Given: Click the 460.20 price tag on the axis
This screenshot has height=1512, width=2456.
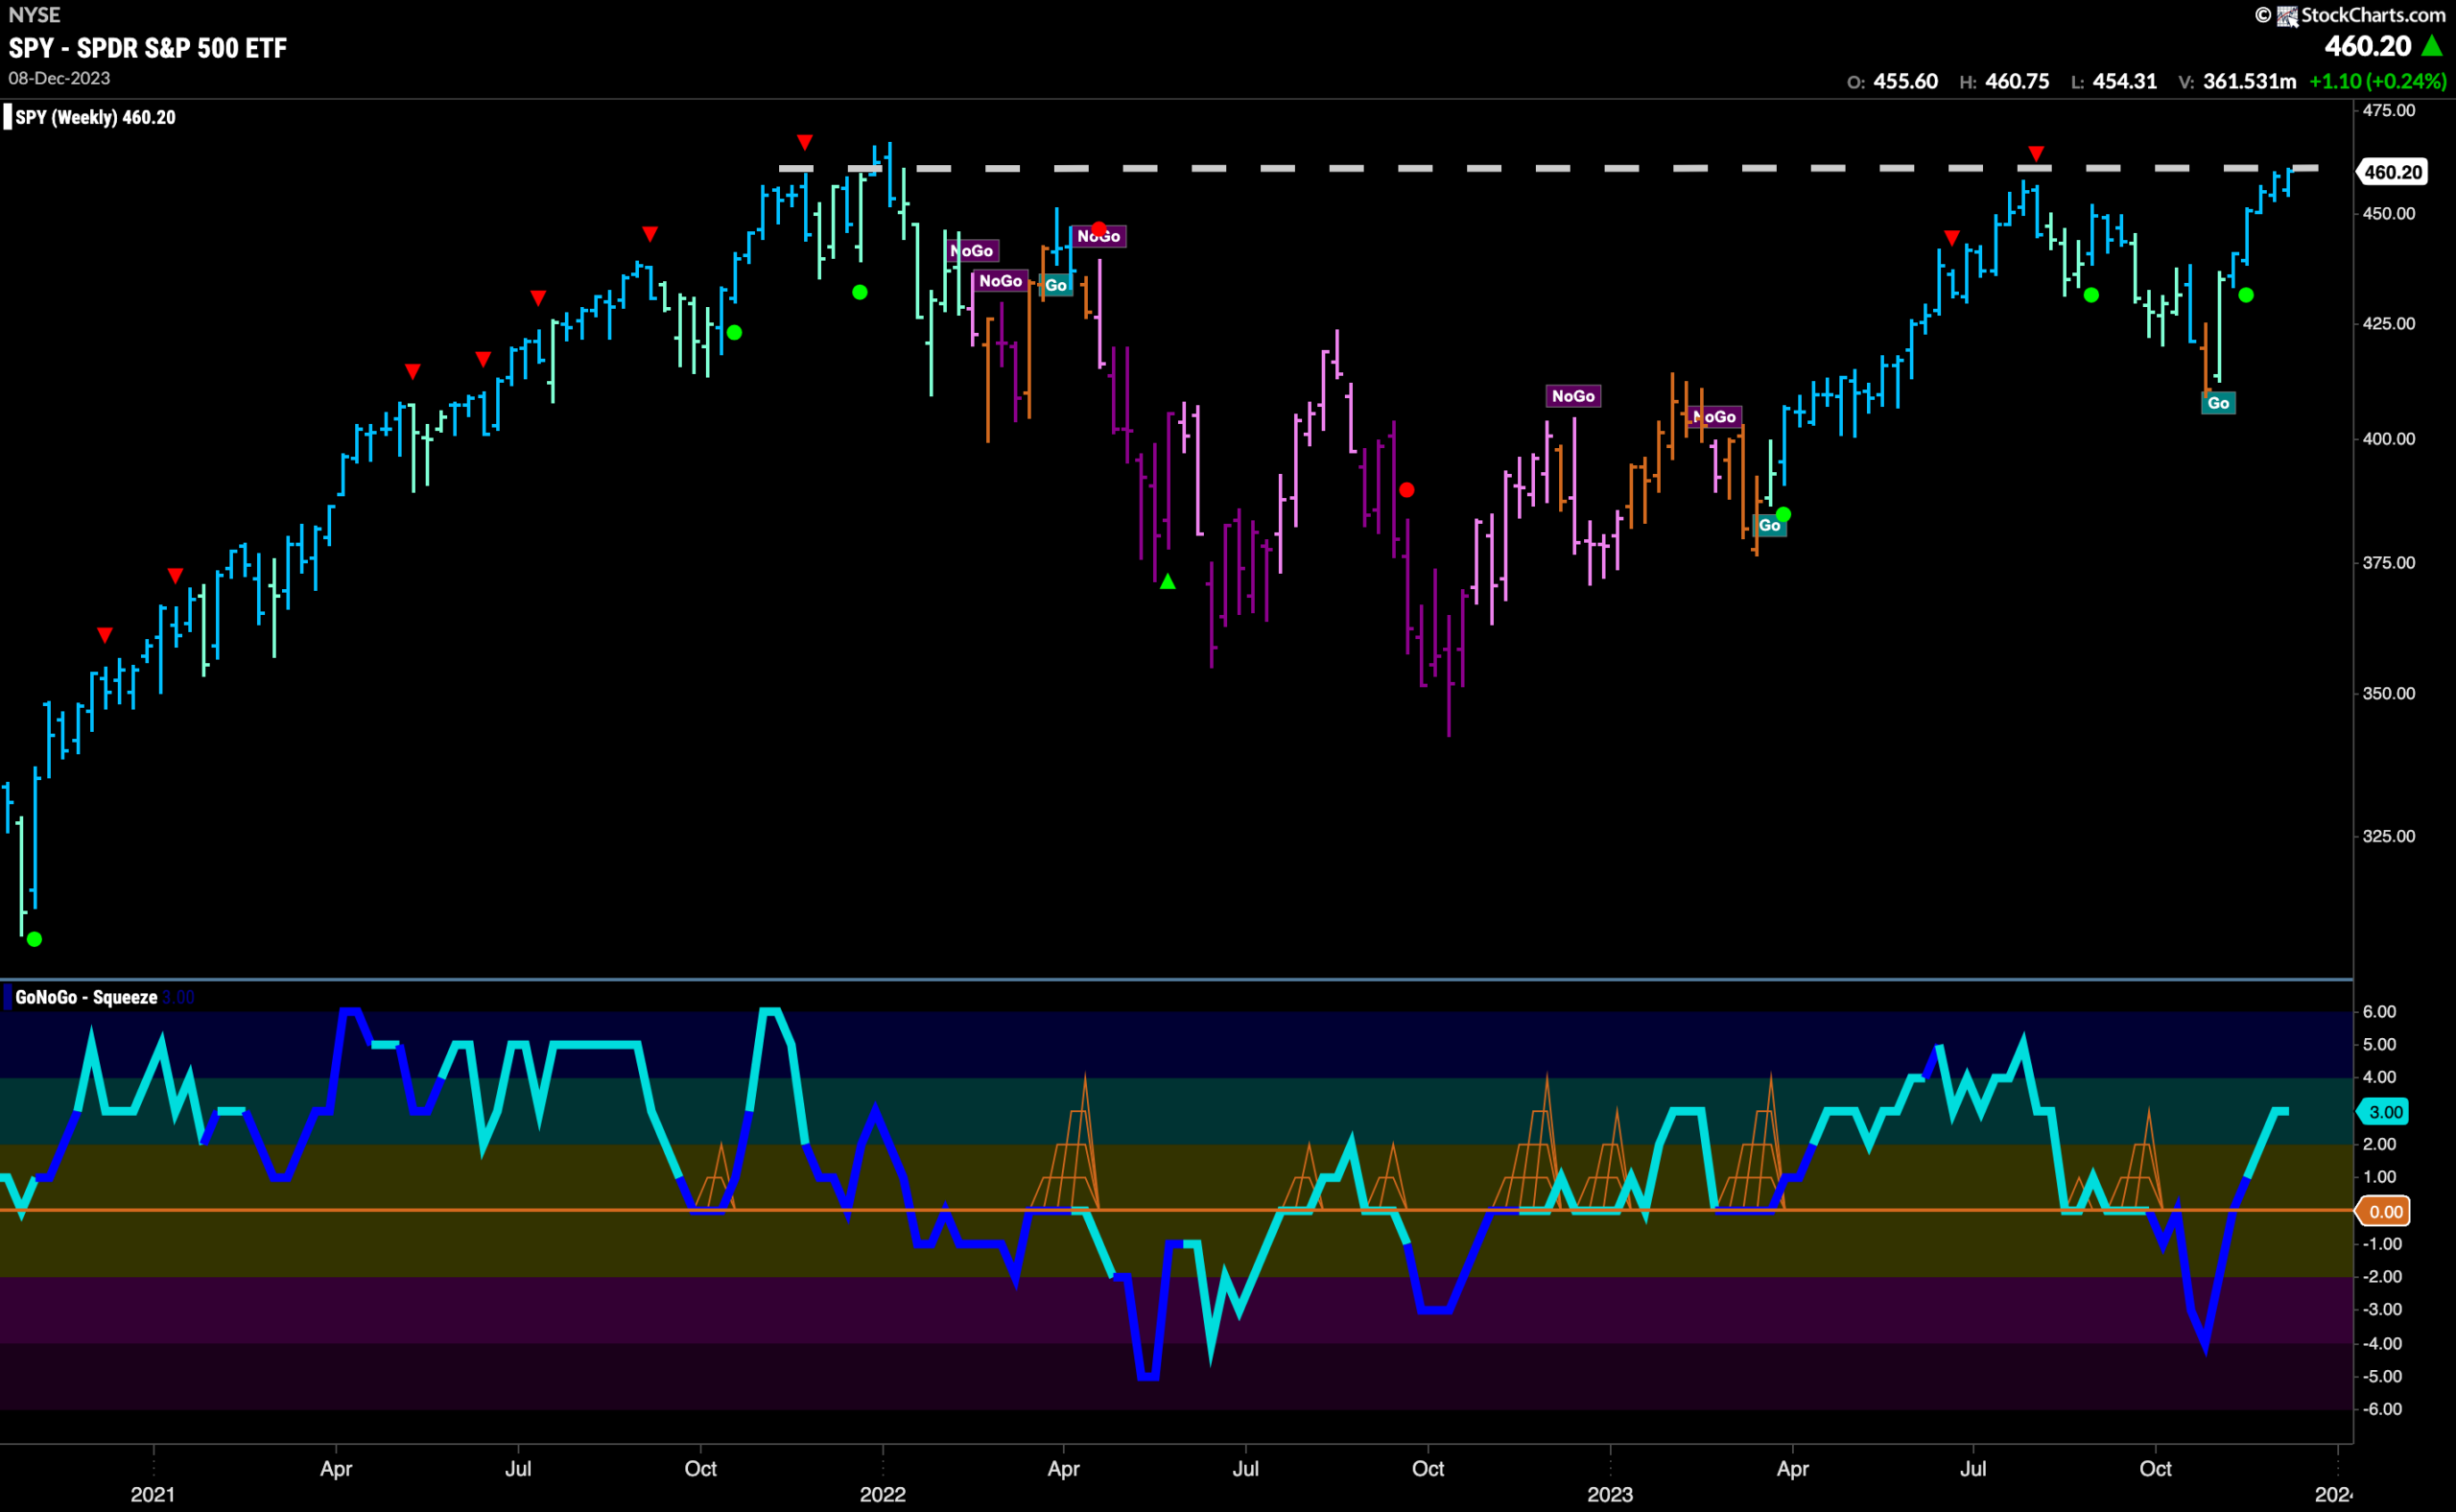Looking at the screenshot, I should (2392, 172).
